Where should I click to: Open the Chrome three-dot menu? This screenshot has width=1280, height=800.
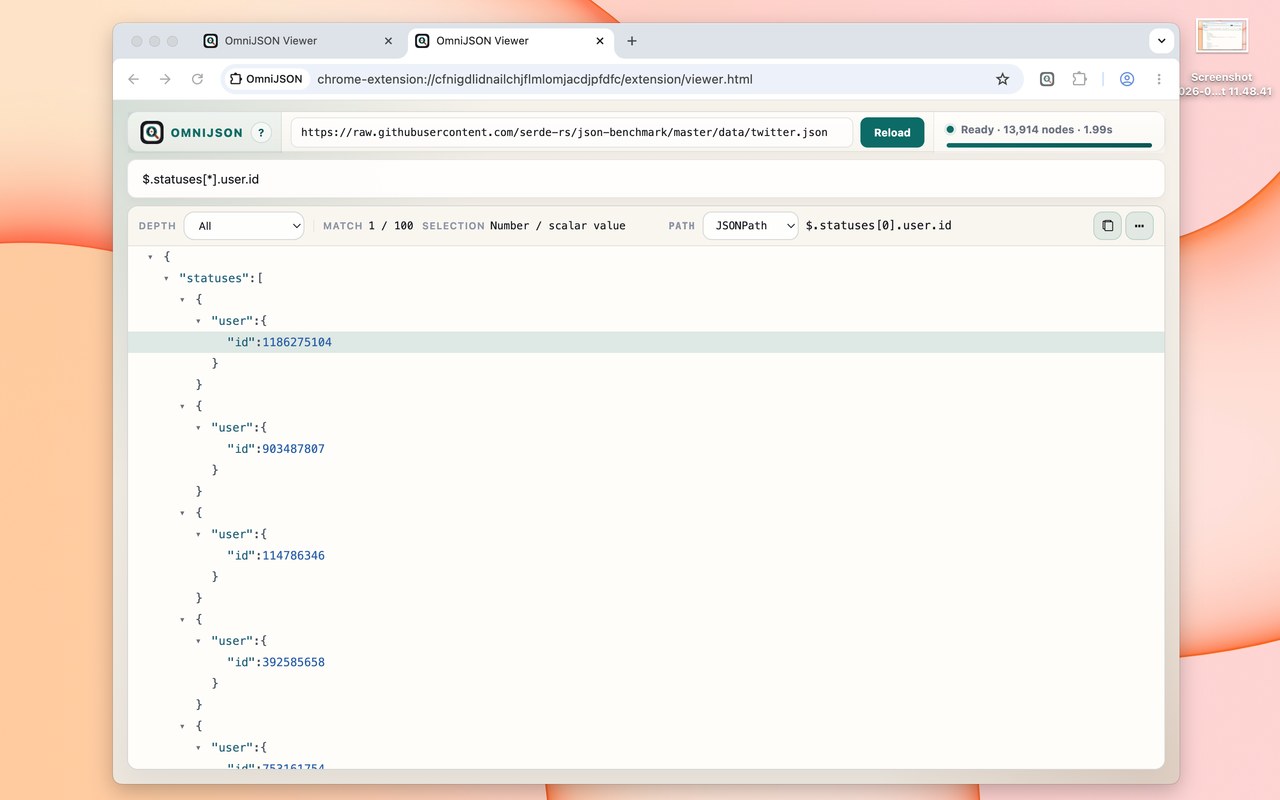(x=1159, y=79)
